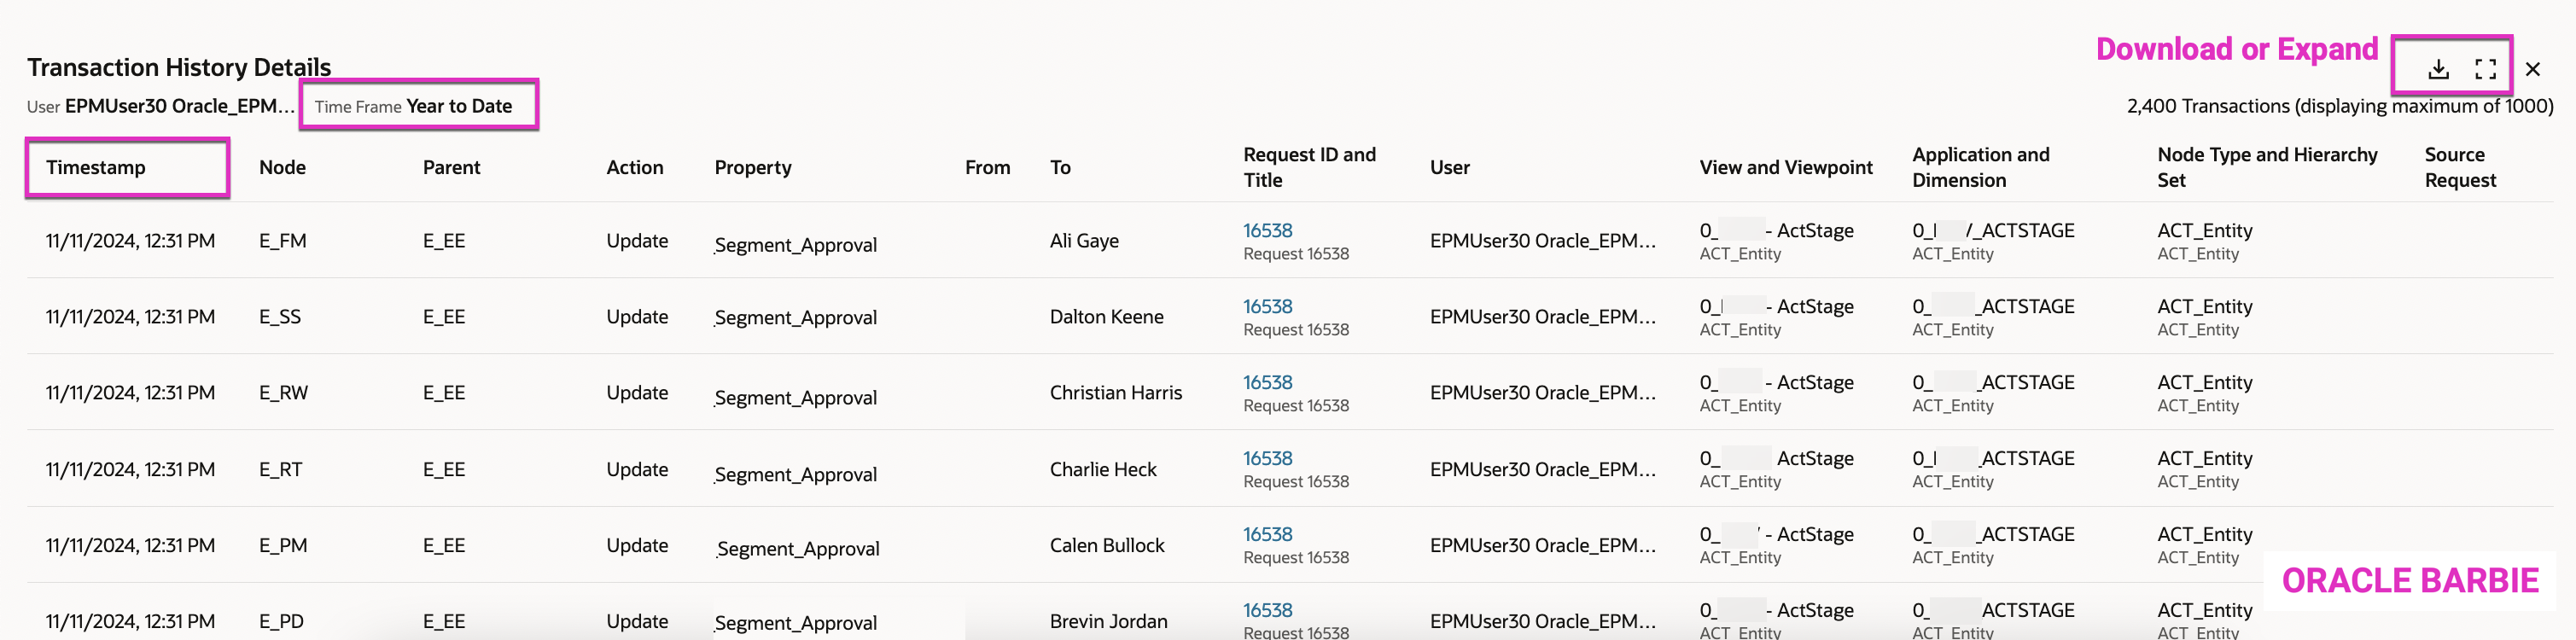Select the Dalton Keene value cell

coord(1106,317)
